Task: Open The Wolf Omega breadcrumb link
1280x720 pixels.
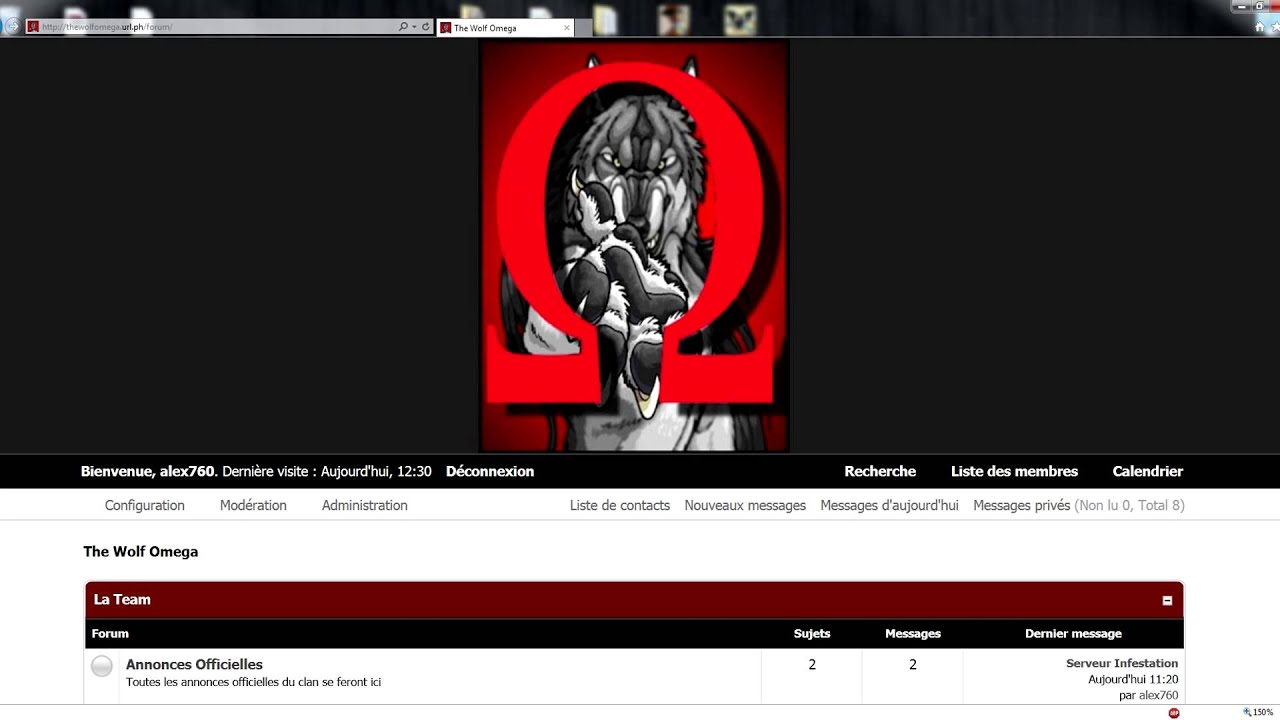Action: [x=141, y=552]
